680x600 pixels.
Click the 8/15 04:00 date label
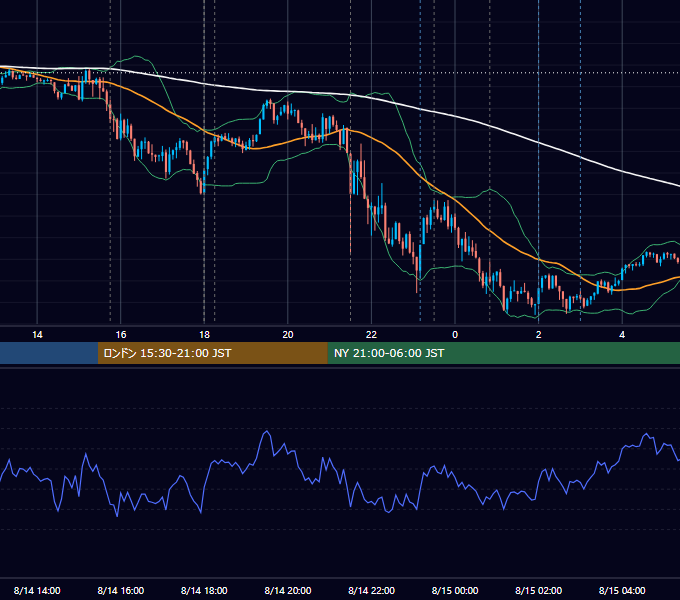(x=622, y=590)
